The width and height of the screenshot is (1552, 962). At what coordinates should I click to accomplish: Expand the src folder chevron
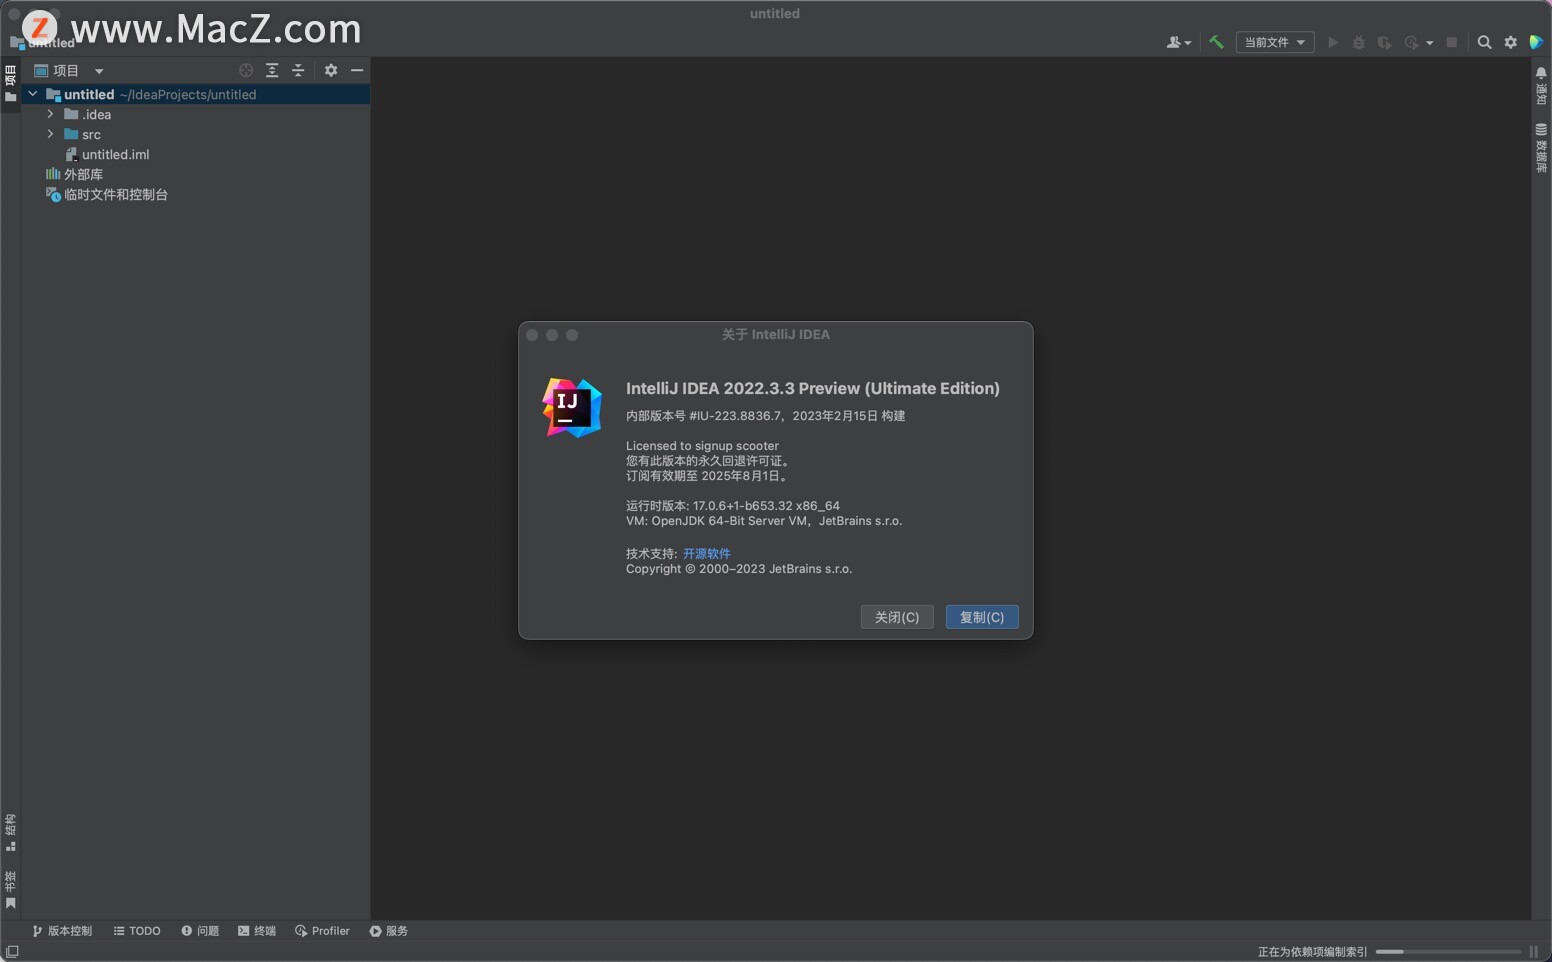point(51,134)
